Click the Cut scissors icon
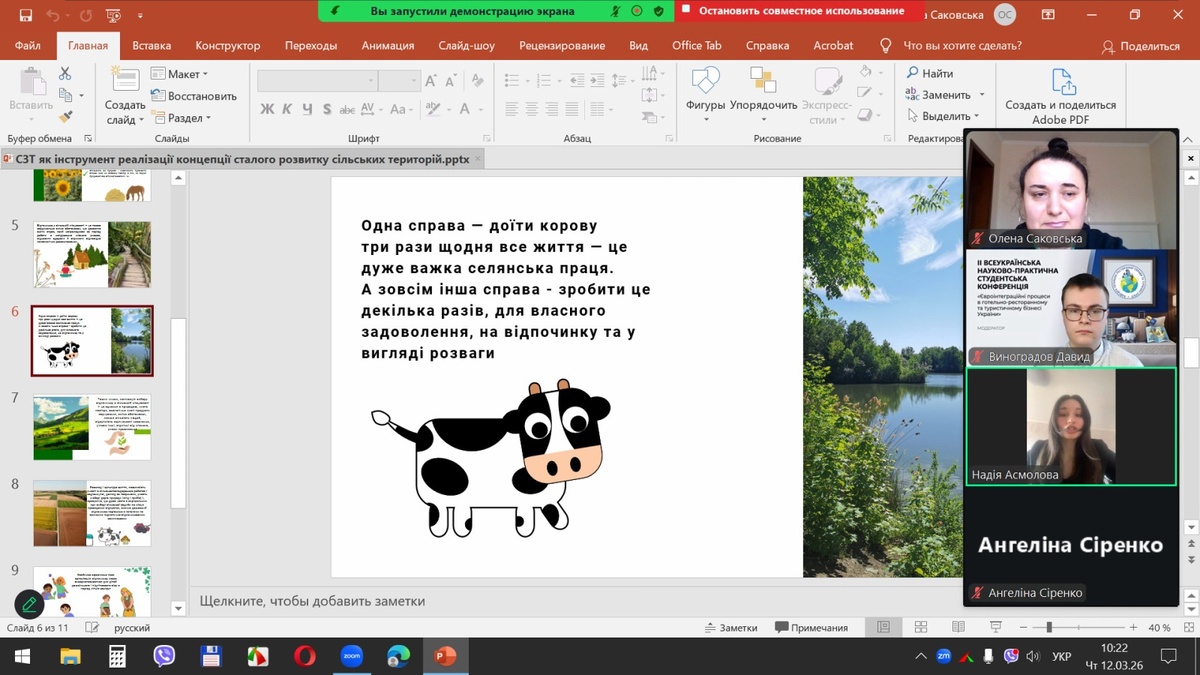The width and height of the screenshot is (1200, 675). click(65, 74)
